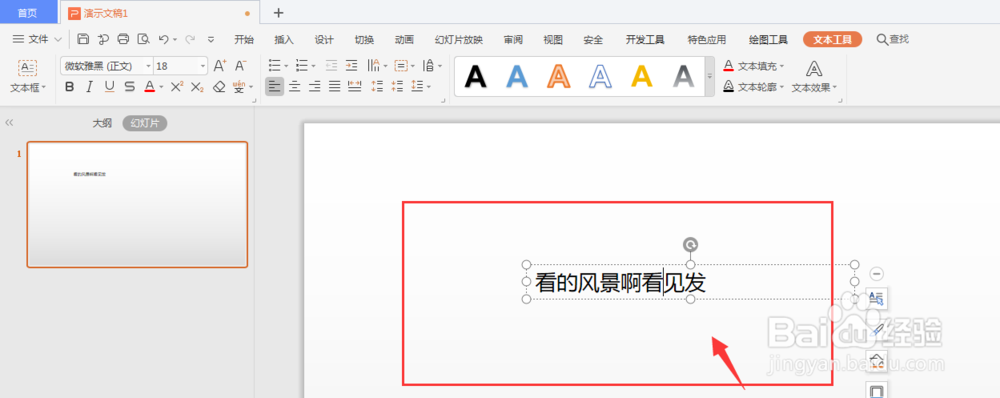Toggle Italic formatting
The height and width of the screenshot is (398, 1000).
(x=89, y=87)
